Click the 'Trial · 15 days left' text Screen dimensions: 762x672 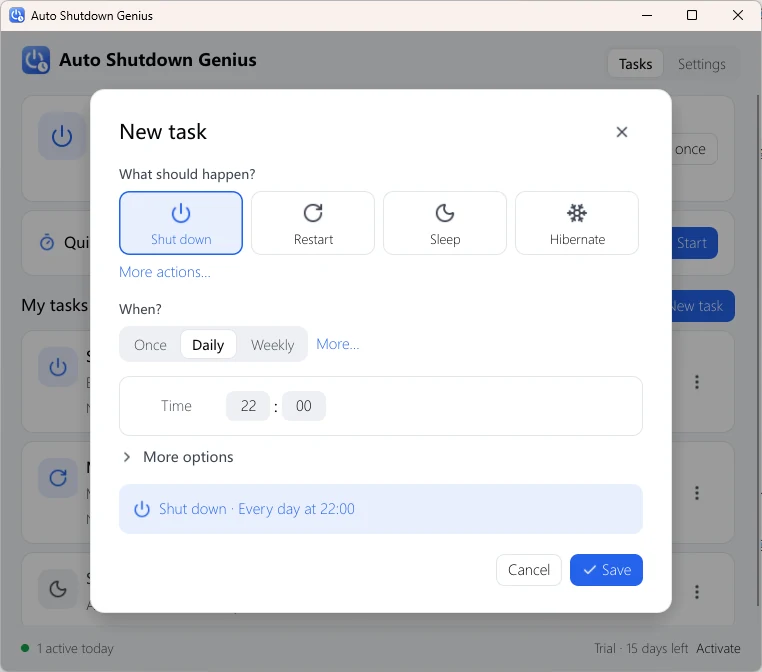point(641,648)
